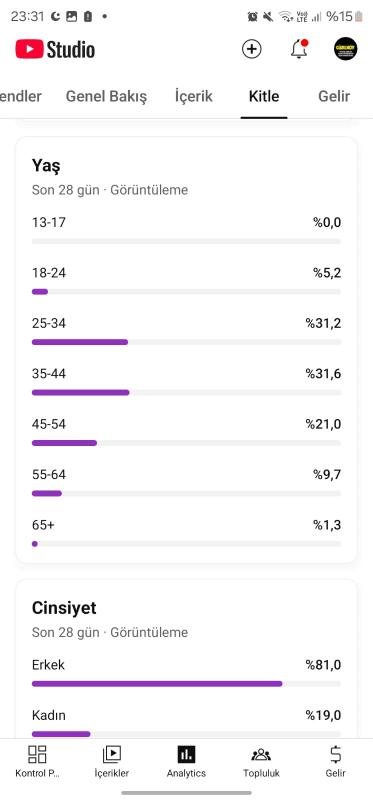Select the Kitle tab
Image resolution: width=373 pixels, height=800 pixels.
click(x=264, y=96)
